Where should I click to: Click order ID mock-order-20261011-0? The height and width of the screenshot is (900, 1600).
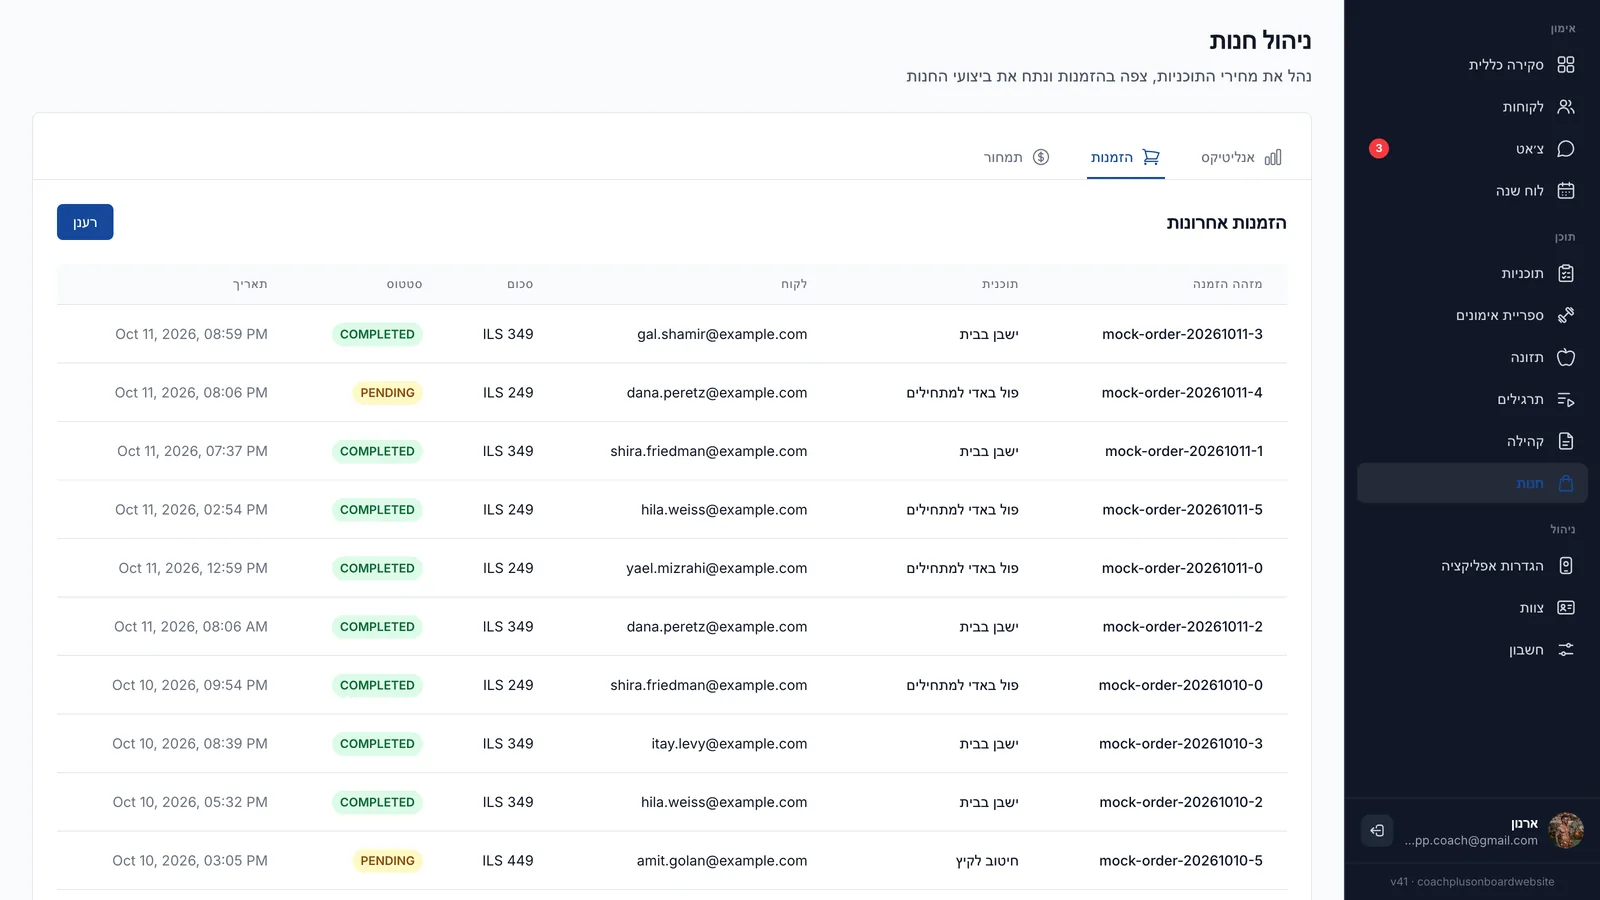[x=1182, y=568]
